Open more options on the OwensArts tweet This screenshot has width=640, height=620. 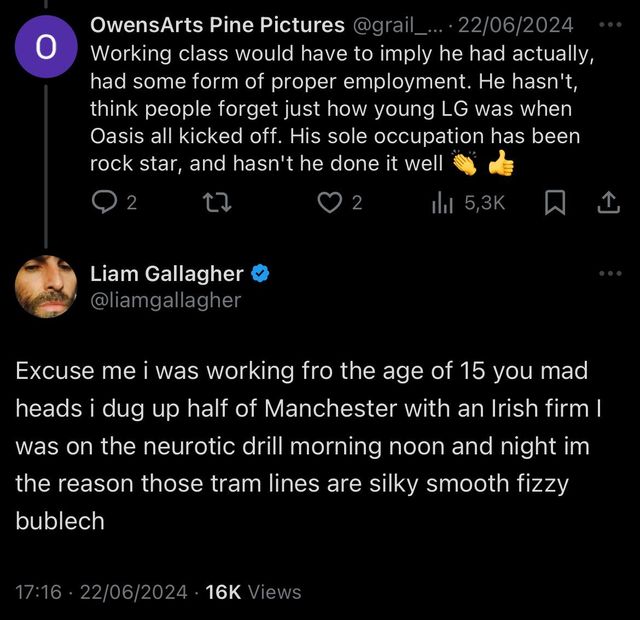tap(608, 25)
